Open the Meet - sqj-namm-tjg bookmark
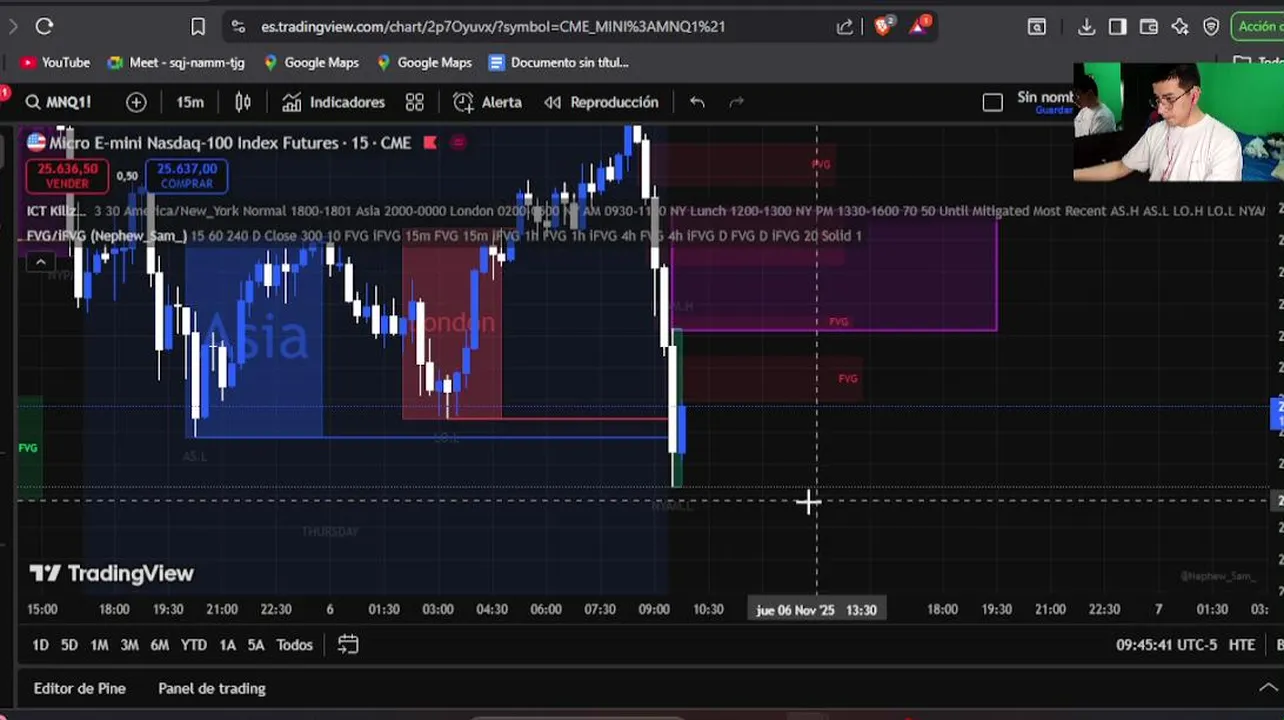 tap(176, 62)
